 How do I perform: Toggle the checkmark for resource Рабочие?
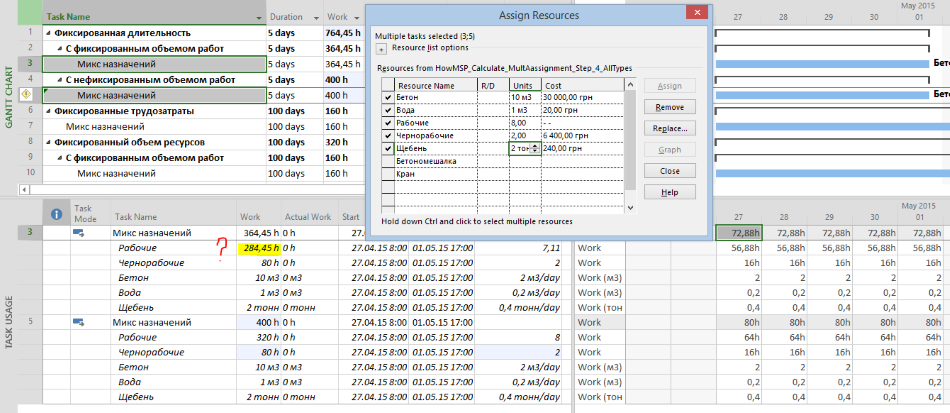pyautogui.click(x=388, y=123)
